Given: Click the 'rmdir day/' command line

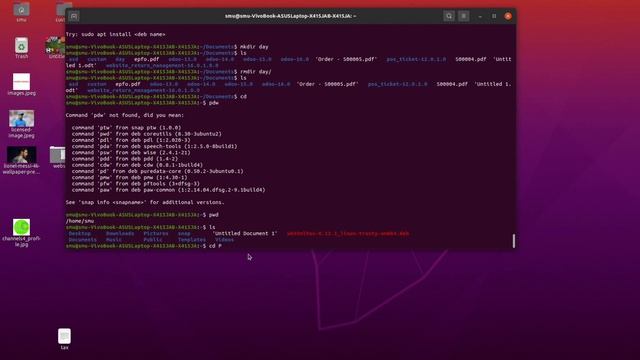Looking at the screenshot, I should [x=169, y=72].
